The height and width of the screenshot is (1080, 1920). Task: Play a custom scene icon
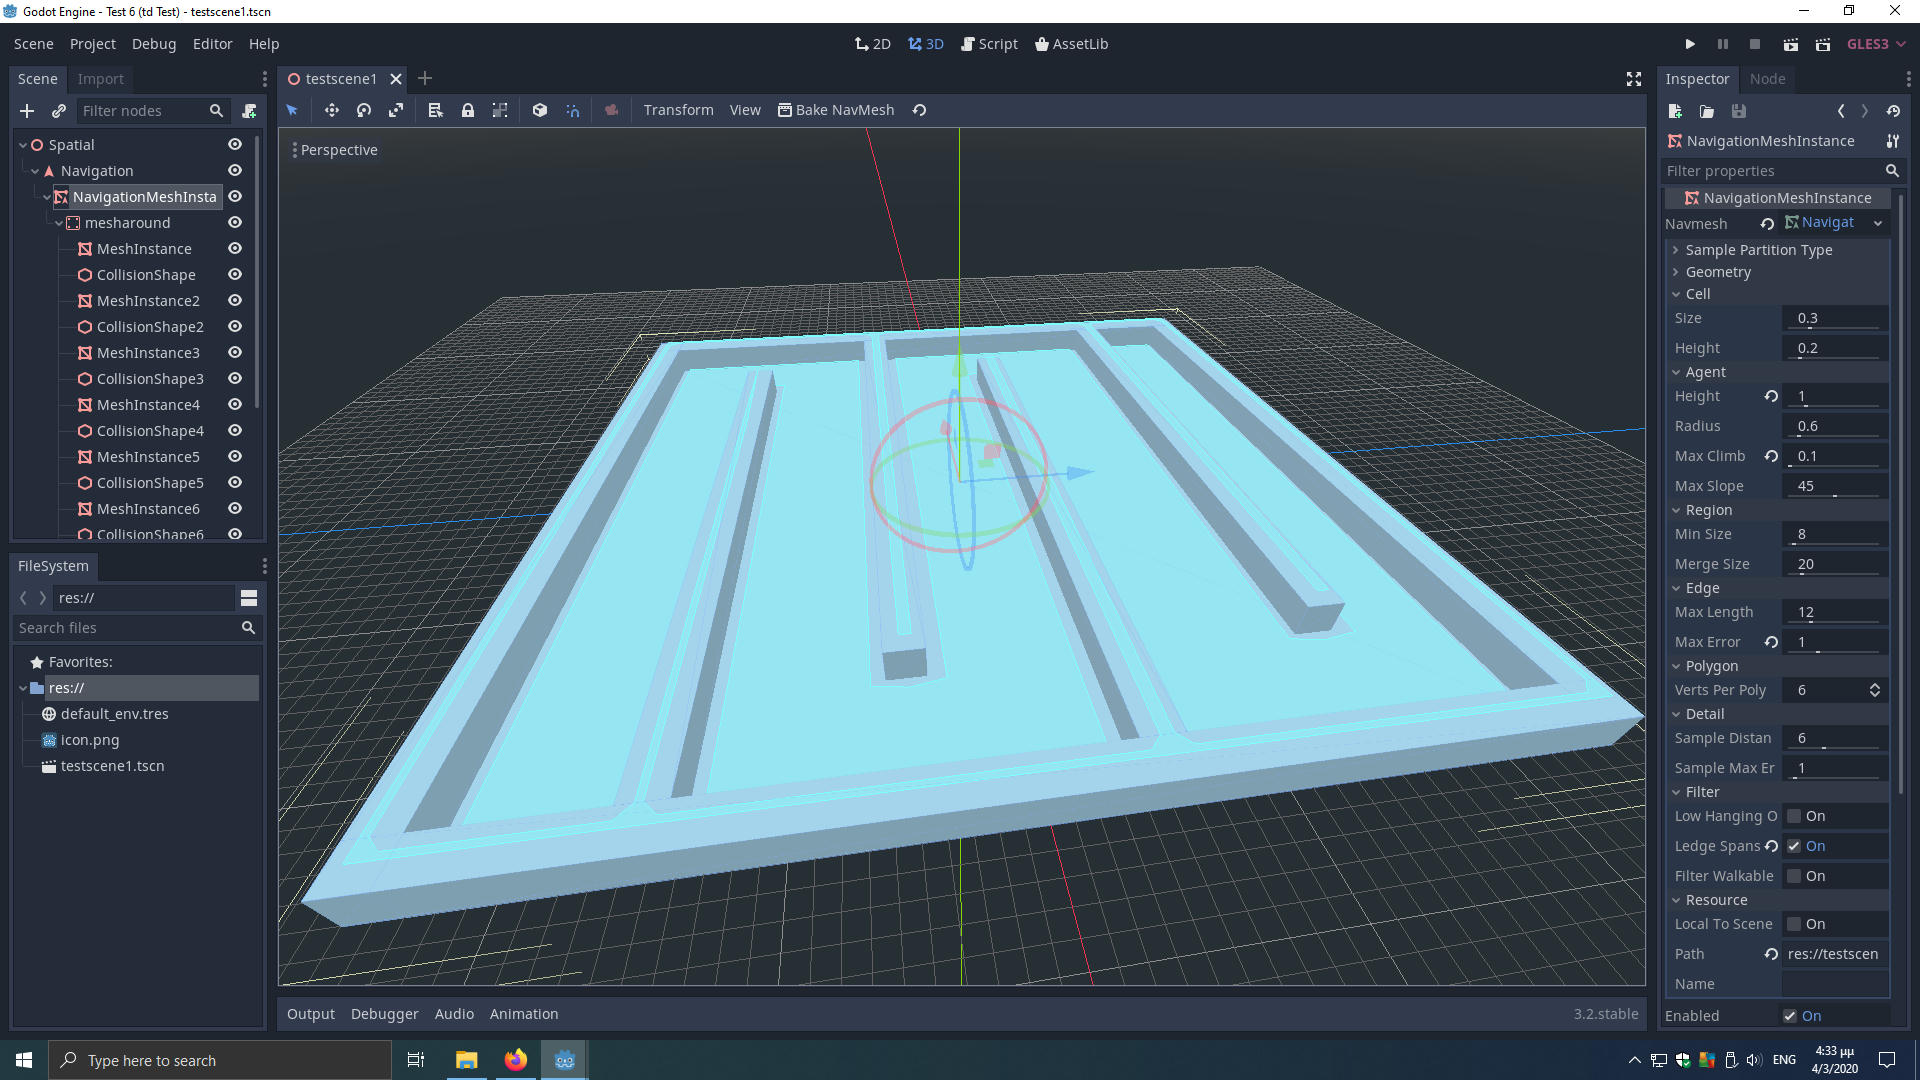coord(1823,44)
